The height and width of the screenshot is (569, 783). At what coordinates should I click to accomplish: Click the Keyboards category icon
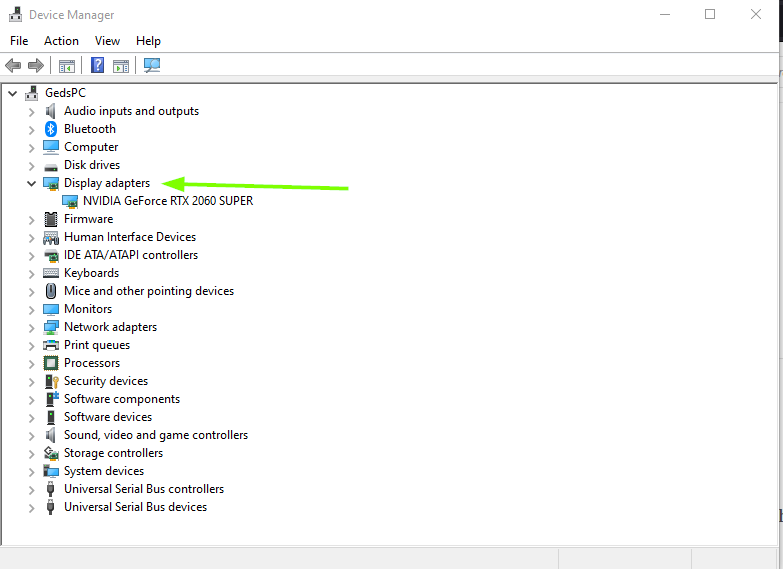[x=51, y=273]
